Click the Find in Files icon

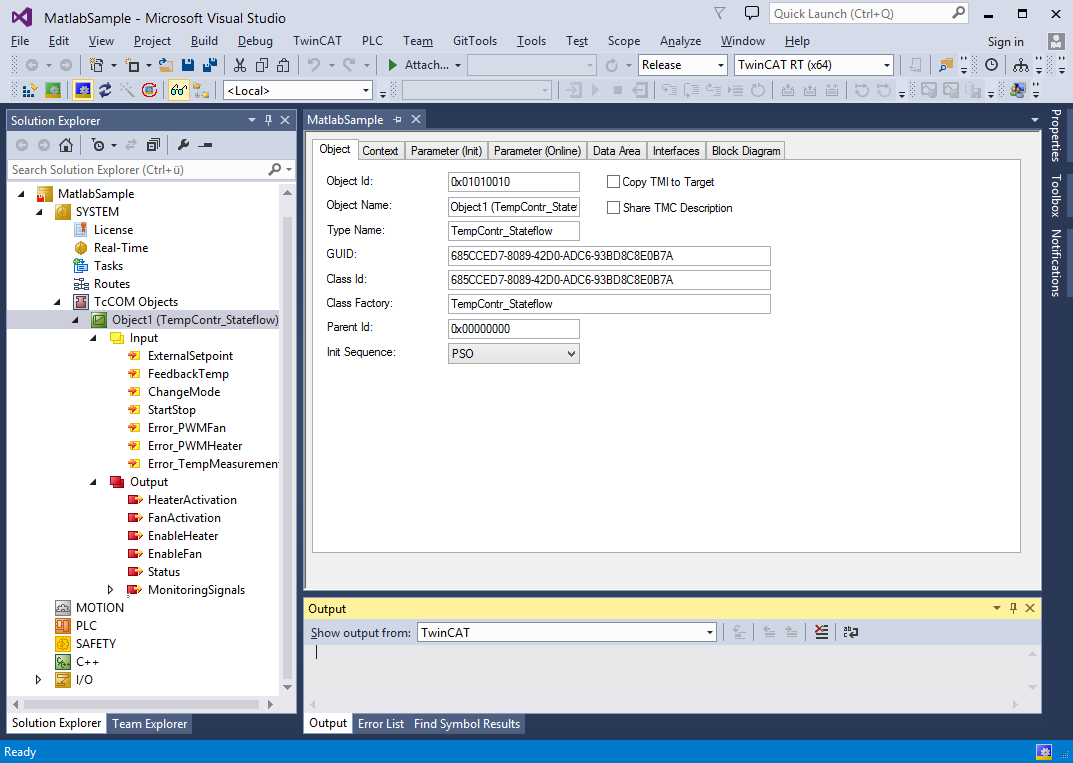pos(946,65)
